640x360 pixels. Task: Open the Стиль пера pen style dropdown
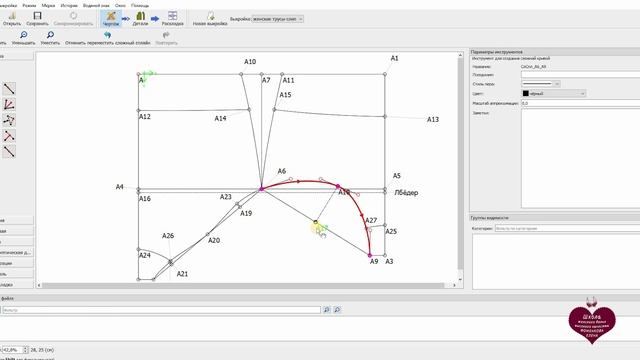click(x=541, y=84)
